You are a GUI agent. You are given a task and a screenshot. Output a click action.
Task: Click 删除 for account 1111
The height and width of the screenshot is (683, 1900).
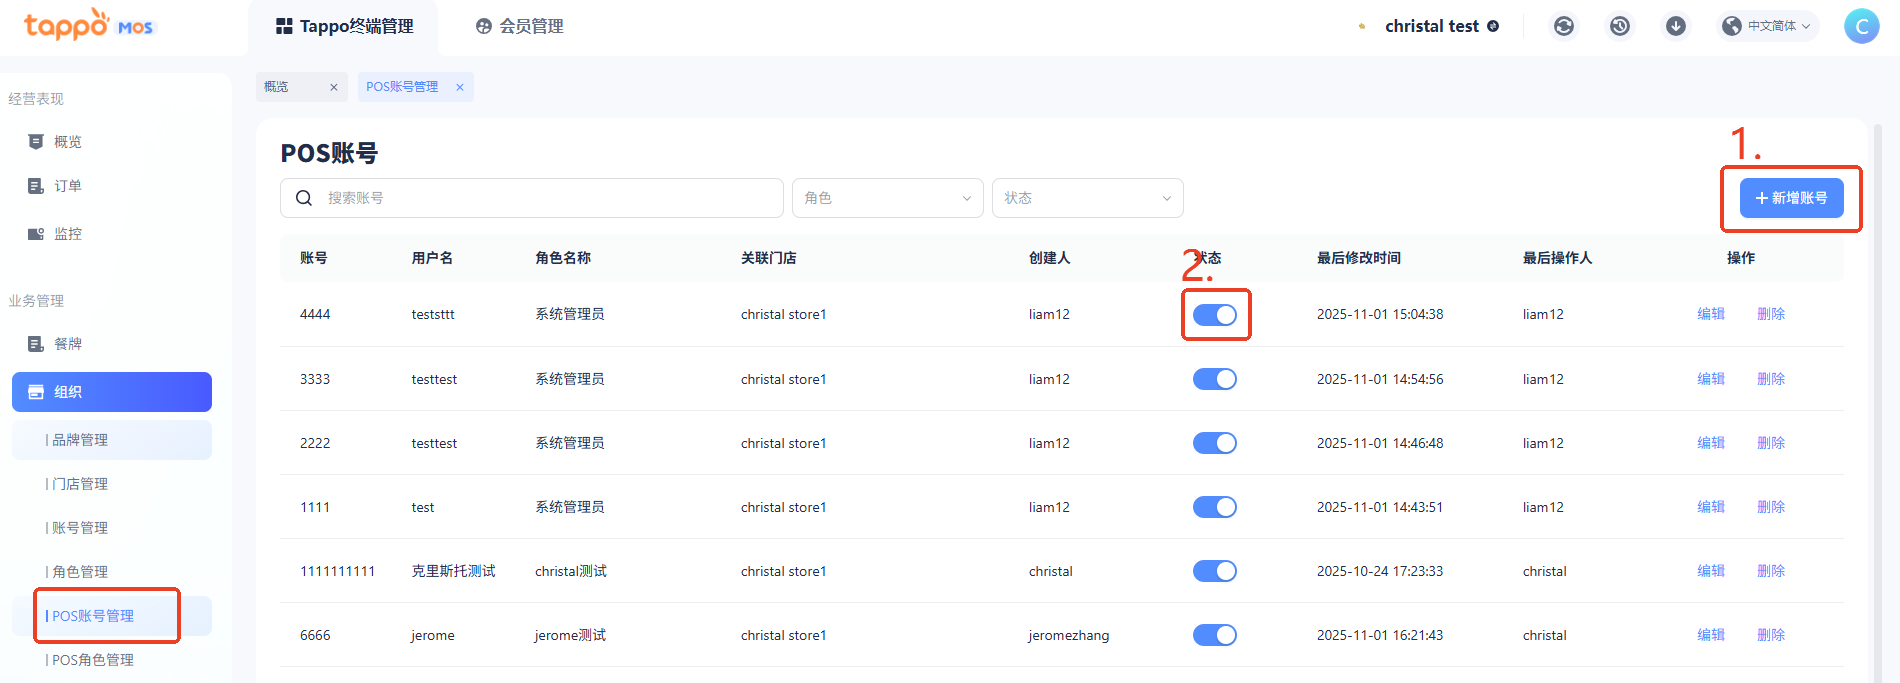point(1770,507)
